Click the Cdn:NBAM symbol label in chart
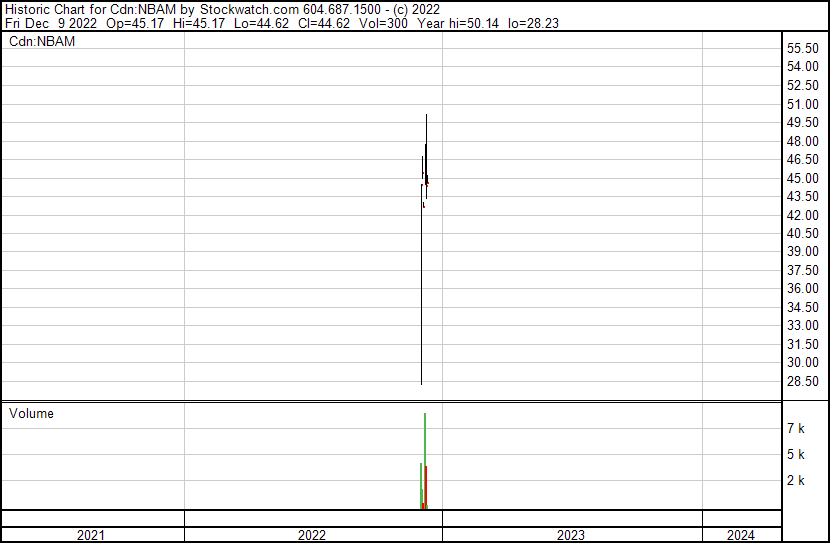The width and height of the screenshot is (830, 543). pyautogui.click(x=42, y=42)
